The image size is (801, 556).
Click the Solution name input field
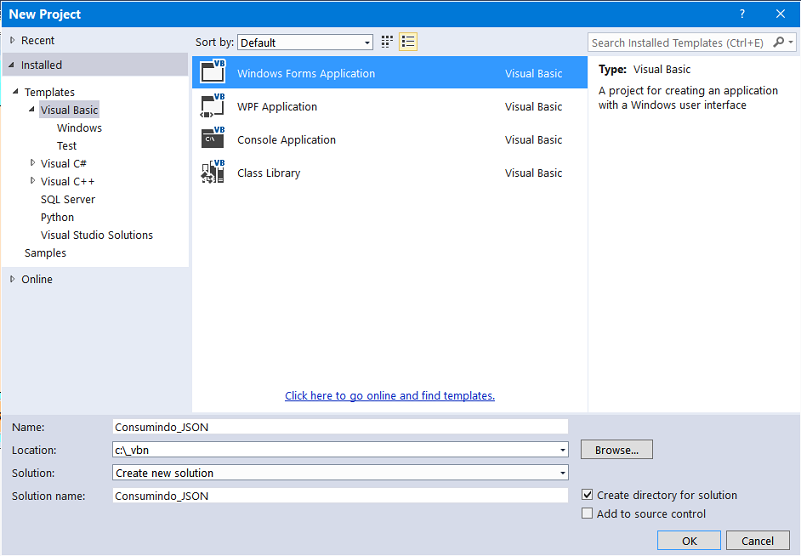coord(340,496)
